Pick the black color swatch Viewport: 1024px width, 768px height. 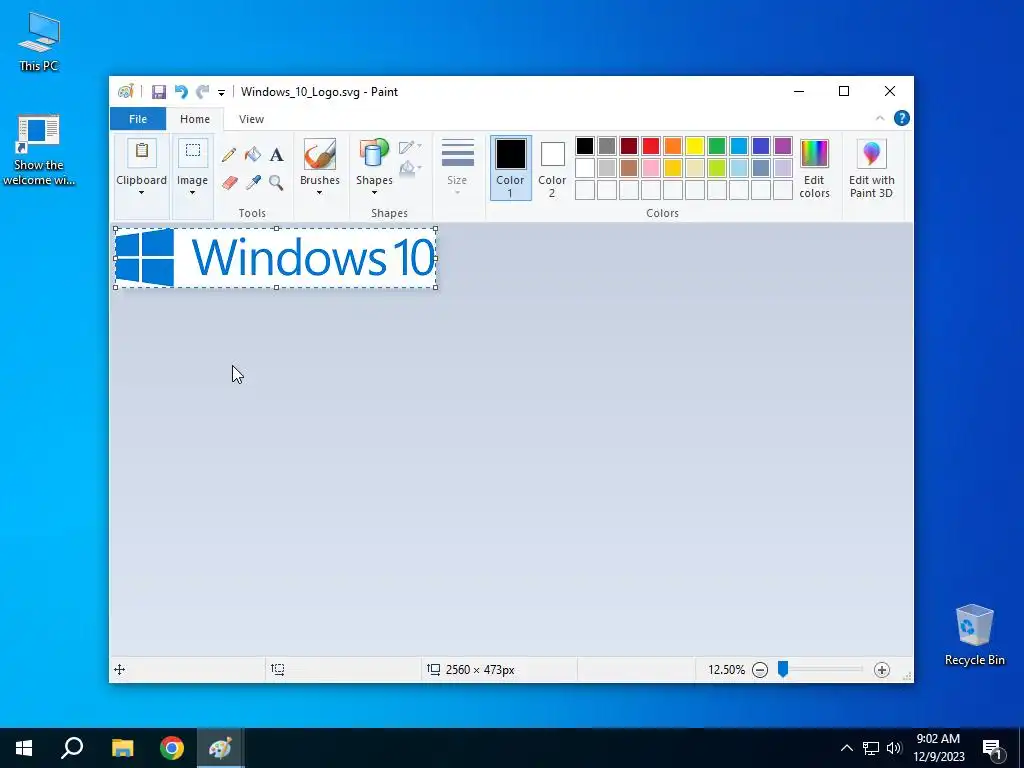pyautogui.click(x=584, y=146)
